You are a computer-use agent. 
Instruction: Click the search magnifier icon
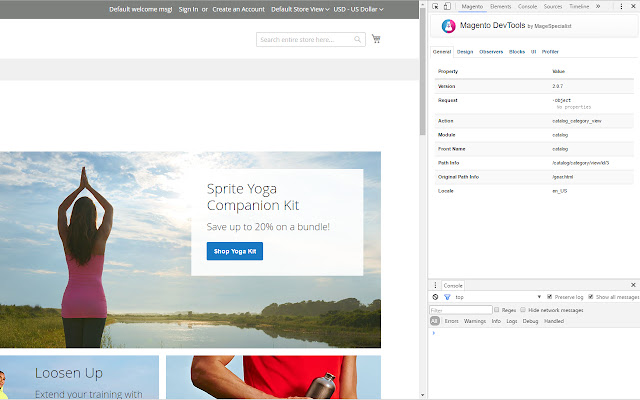click(358, 40)
